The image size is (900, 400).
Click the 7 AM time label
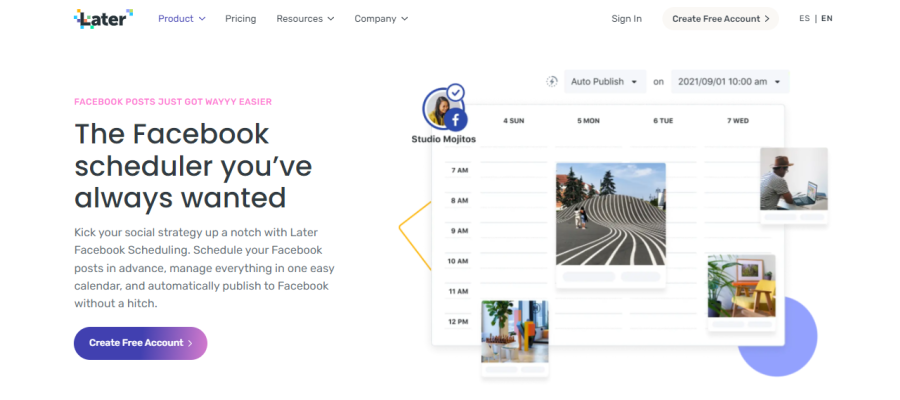[459, 170]
